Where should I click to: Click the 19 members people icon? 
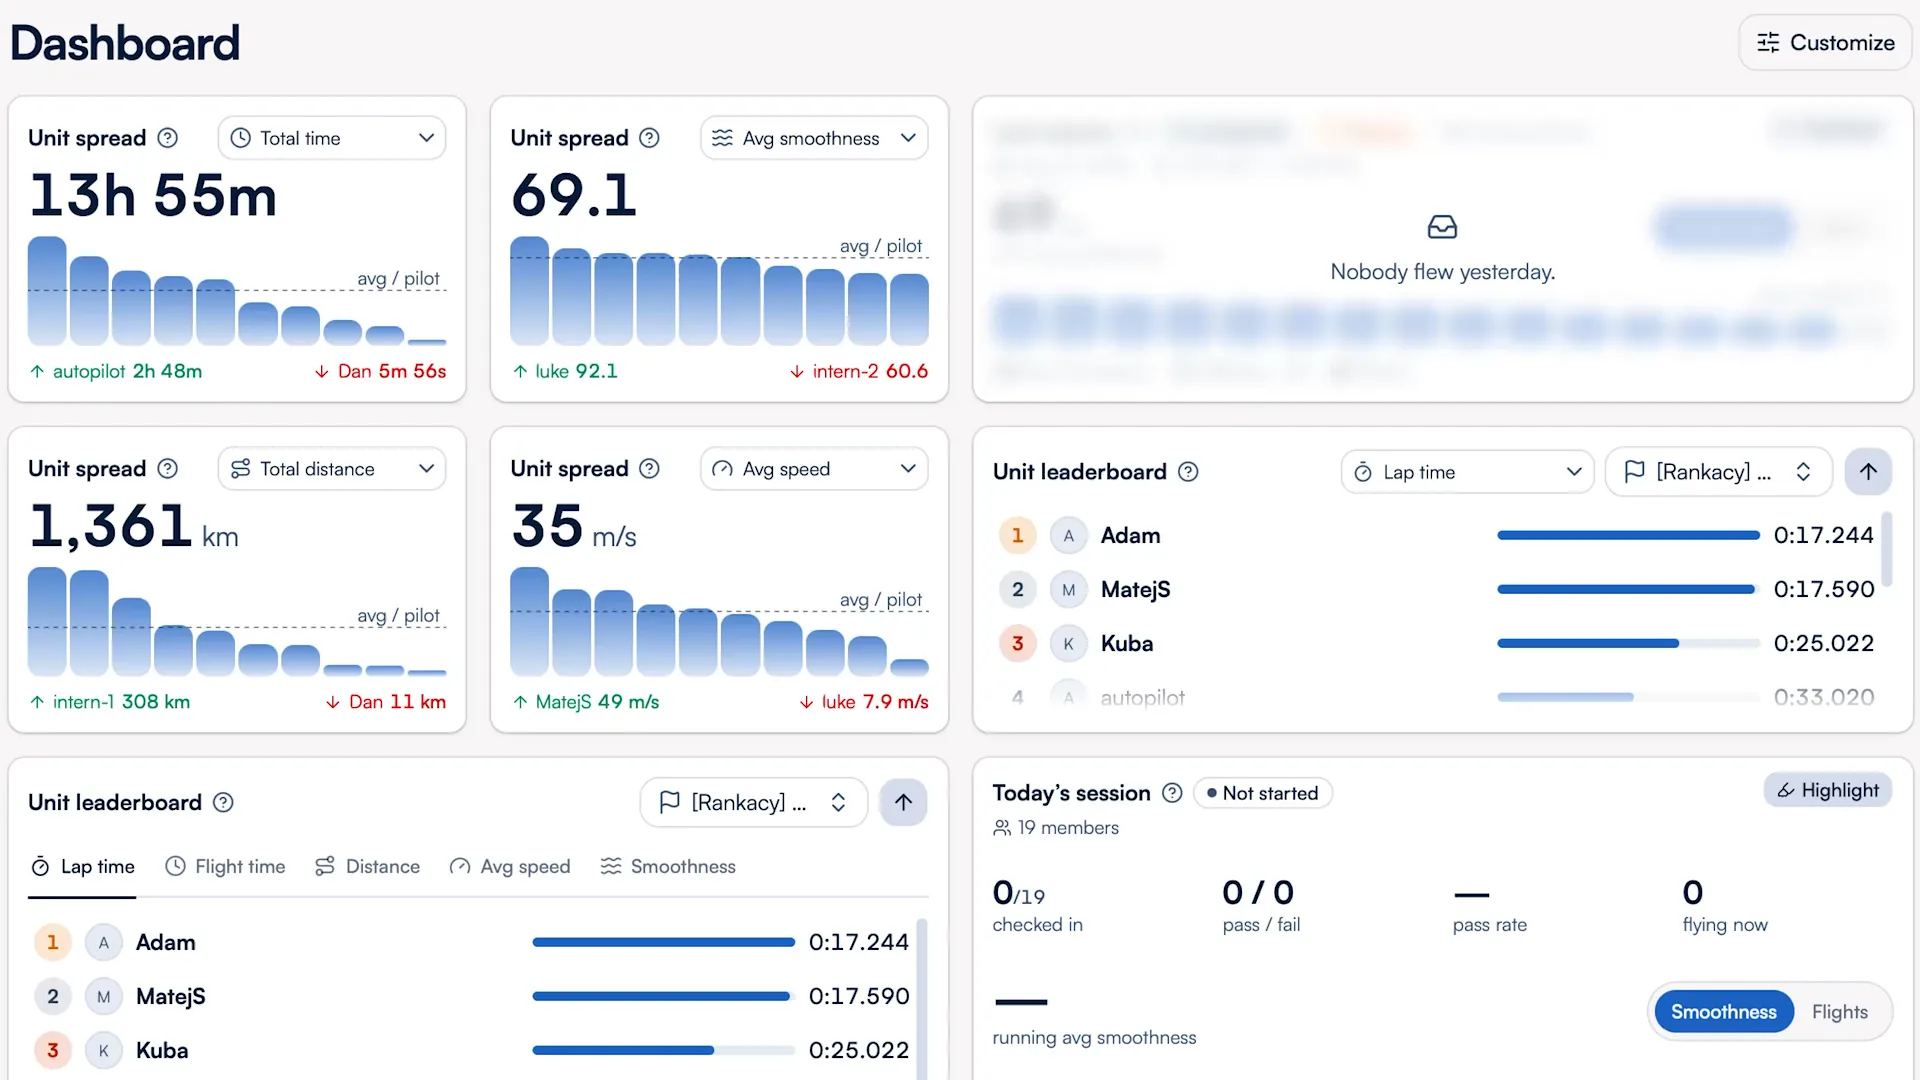tap(1002, 828)
